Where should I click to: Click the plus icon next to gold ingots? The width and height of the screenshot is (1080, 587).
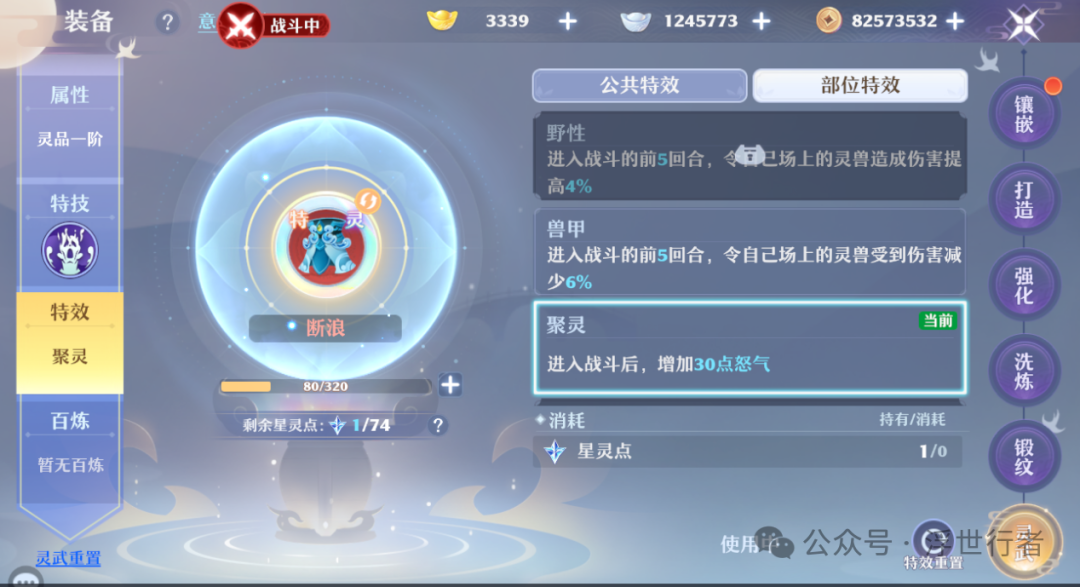tap(568, 21)
